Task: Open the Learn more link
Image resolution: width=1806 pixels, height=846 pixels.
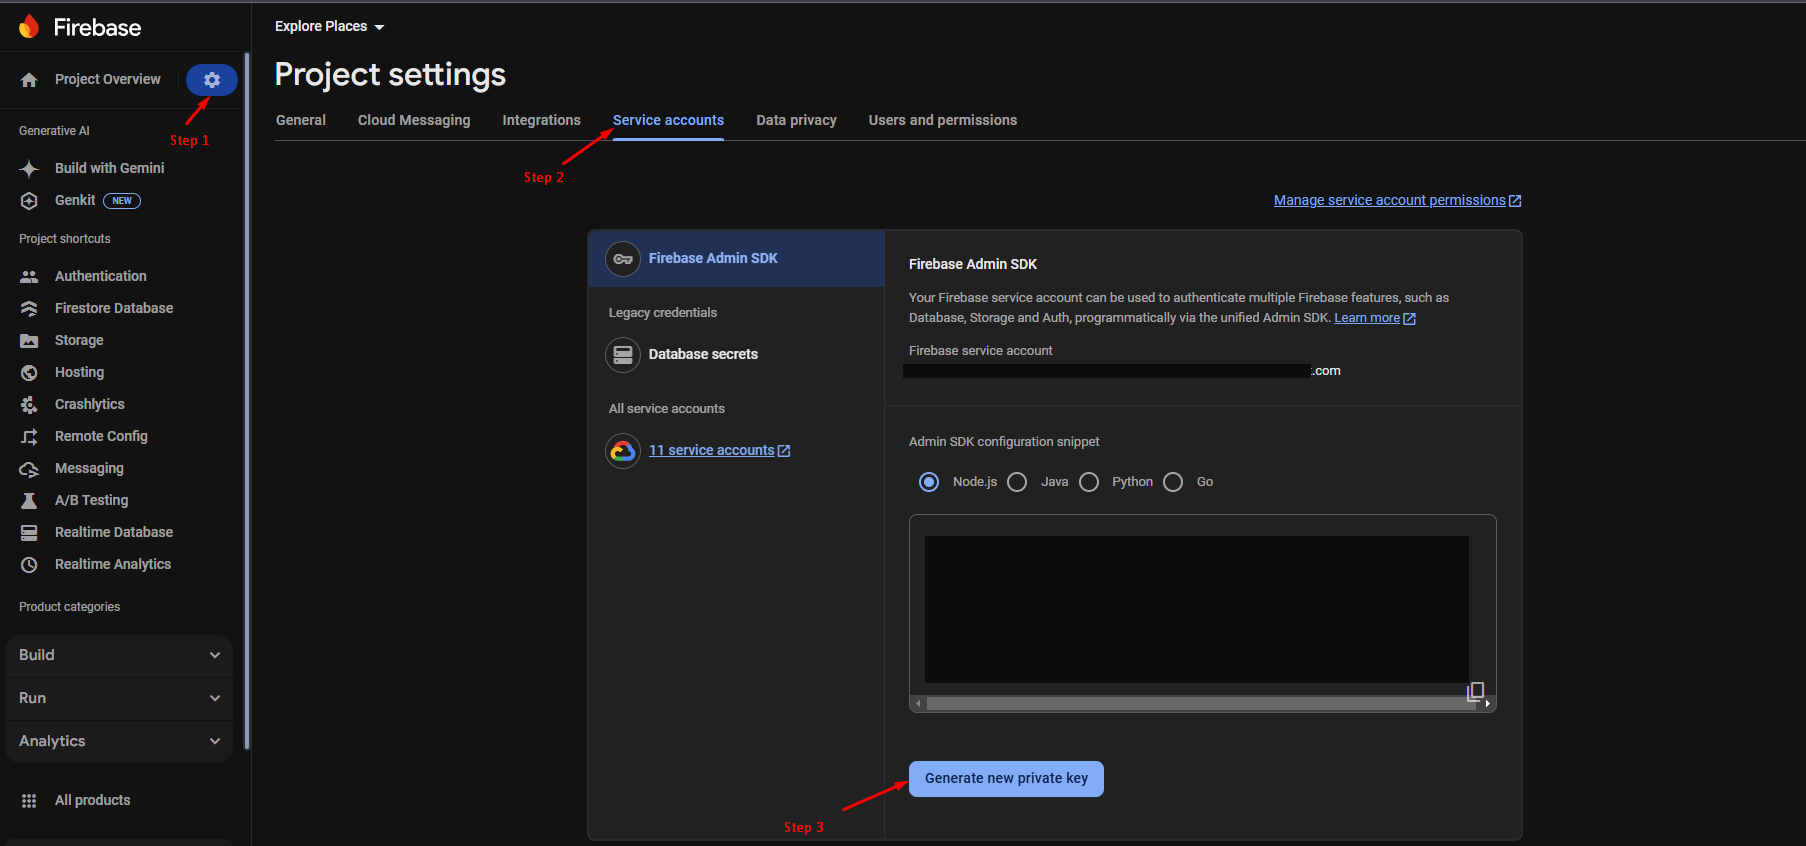Action: (1367, 318)
